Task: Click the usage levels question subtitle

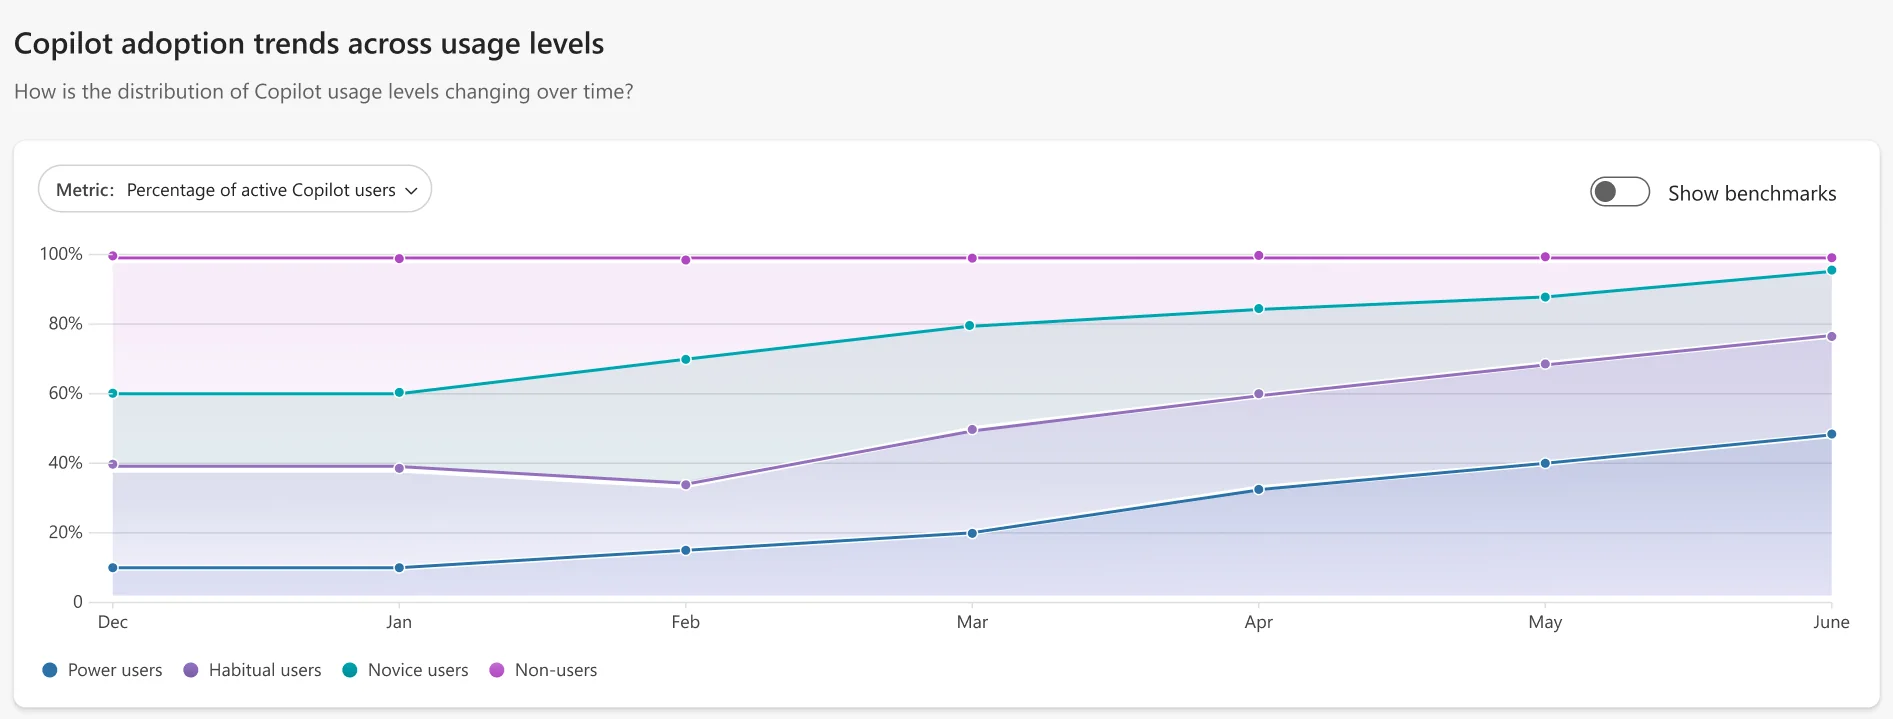Action: (324, 91)
